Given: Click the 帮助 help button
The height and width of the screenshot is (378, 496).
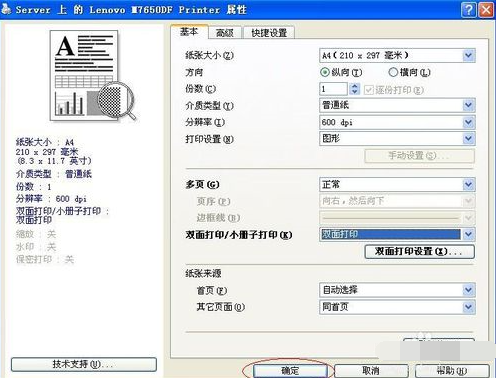Looking at the screenshot, I should [452, 370].
